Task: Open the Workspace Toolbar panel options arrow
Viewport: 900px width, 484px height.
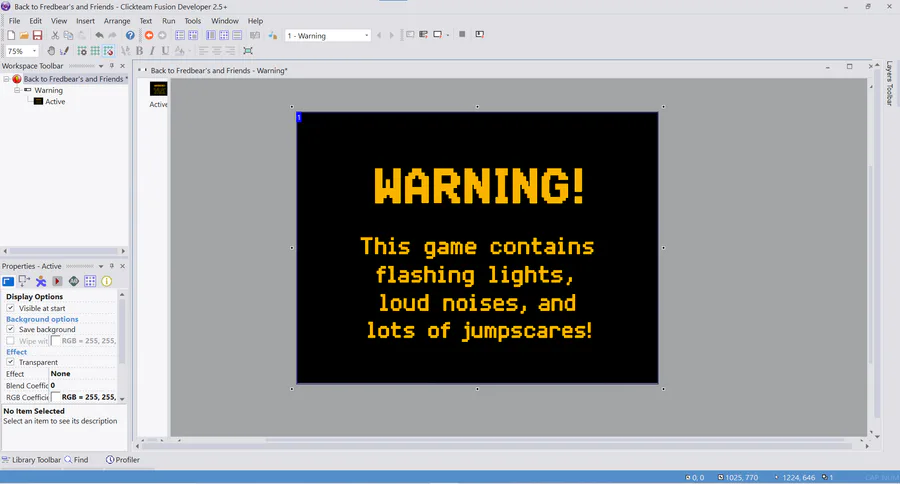Action: pos(101,66)
